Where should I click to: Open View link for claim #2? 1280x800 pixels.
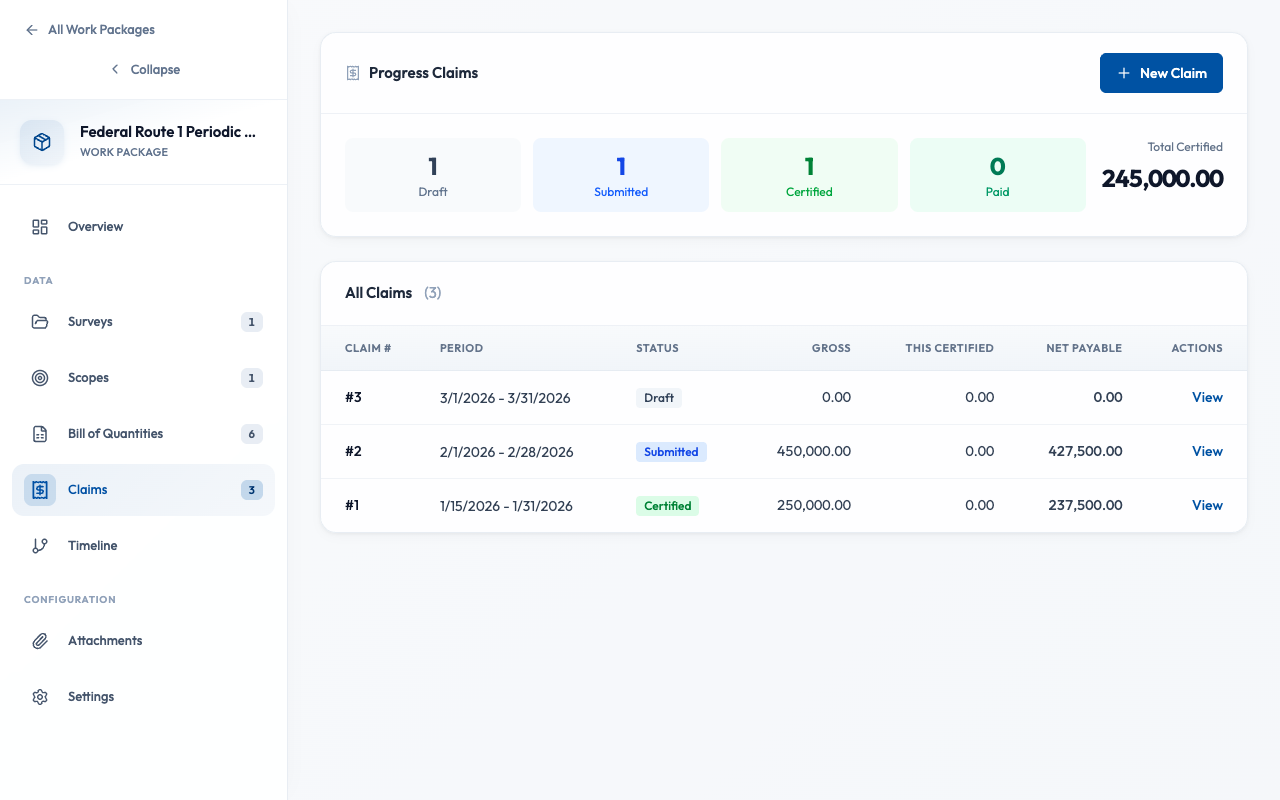click(1207, 452)
